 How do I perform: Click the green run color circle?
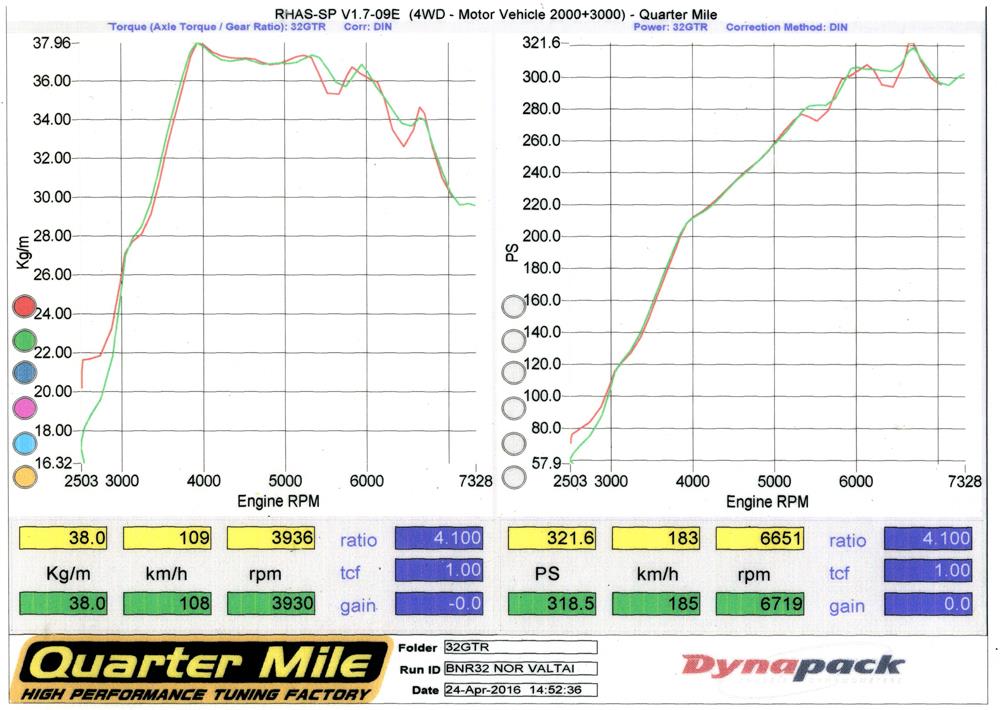(24, 340)
